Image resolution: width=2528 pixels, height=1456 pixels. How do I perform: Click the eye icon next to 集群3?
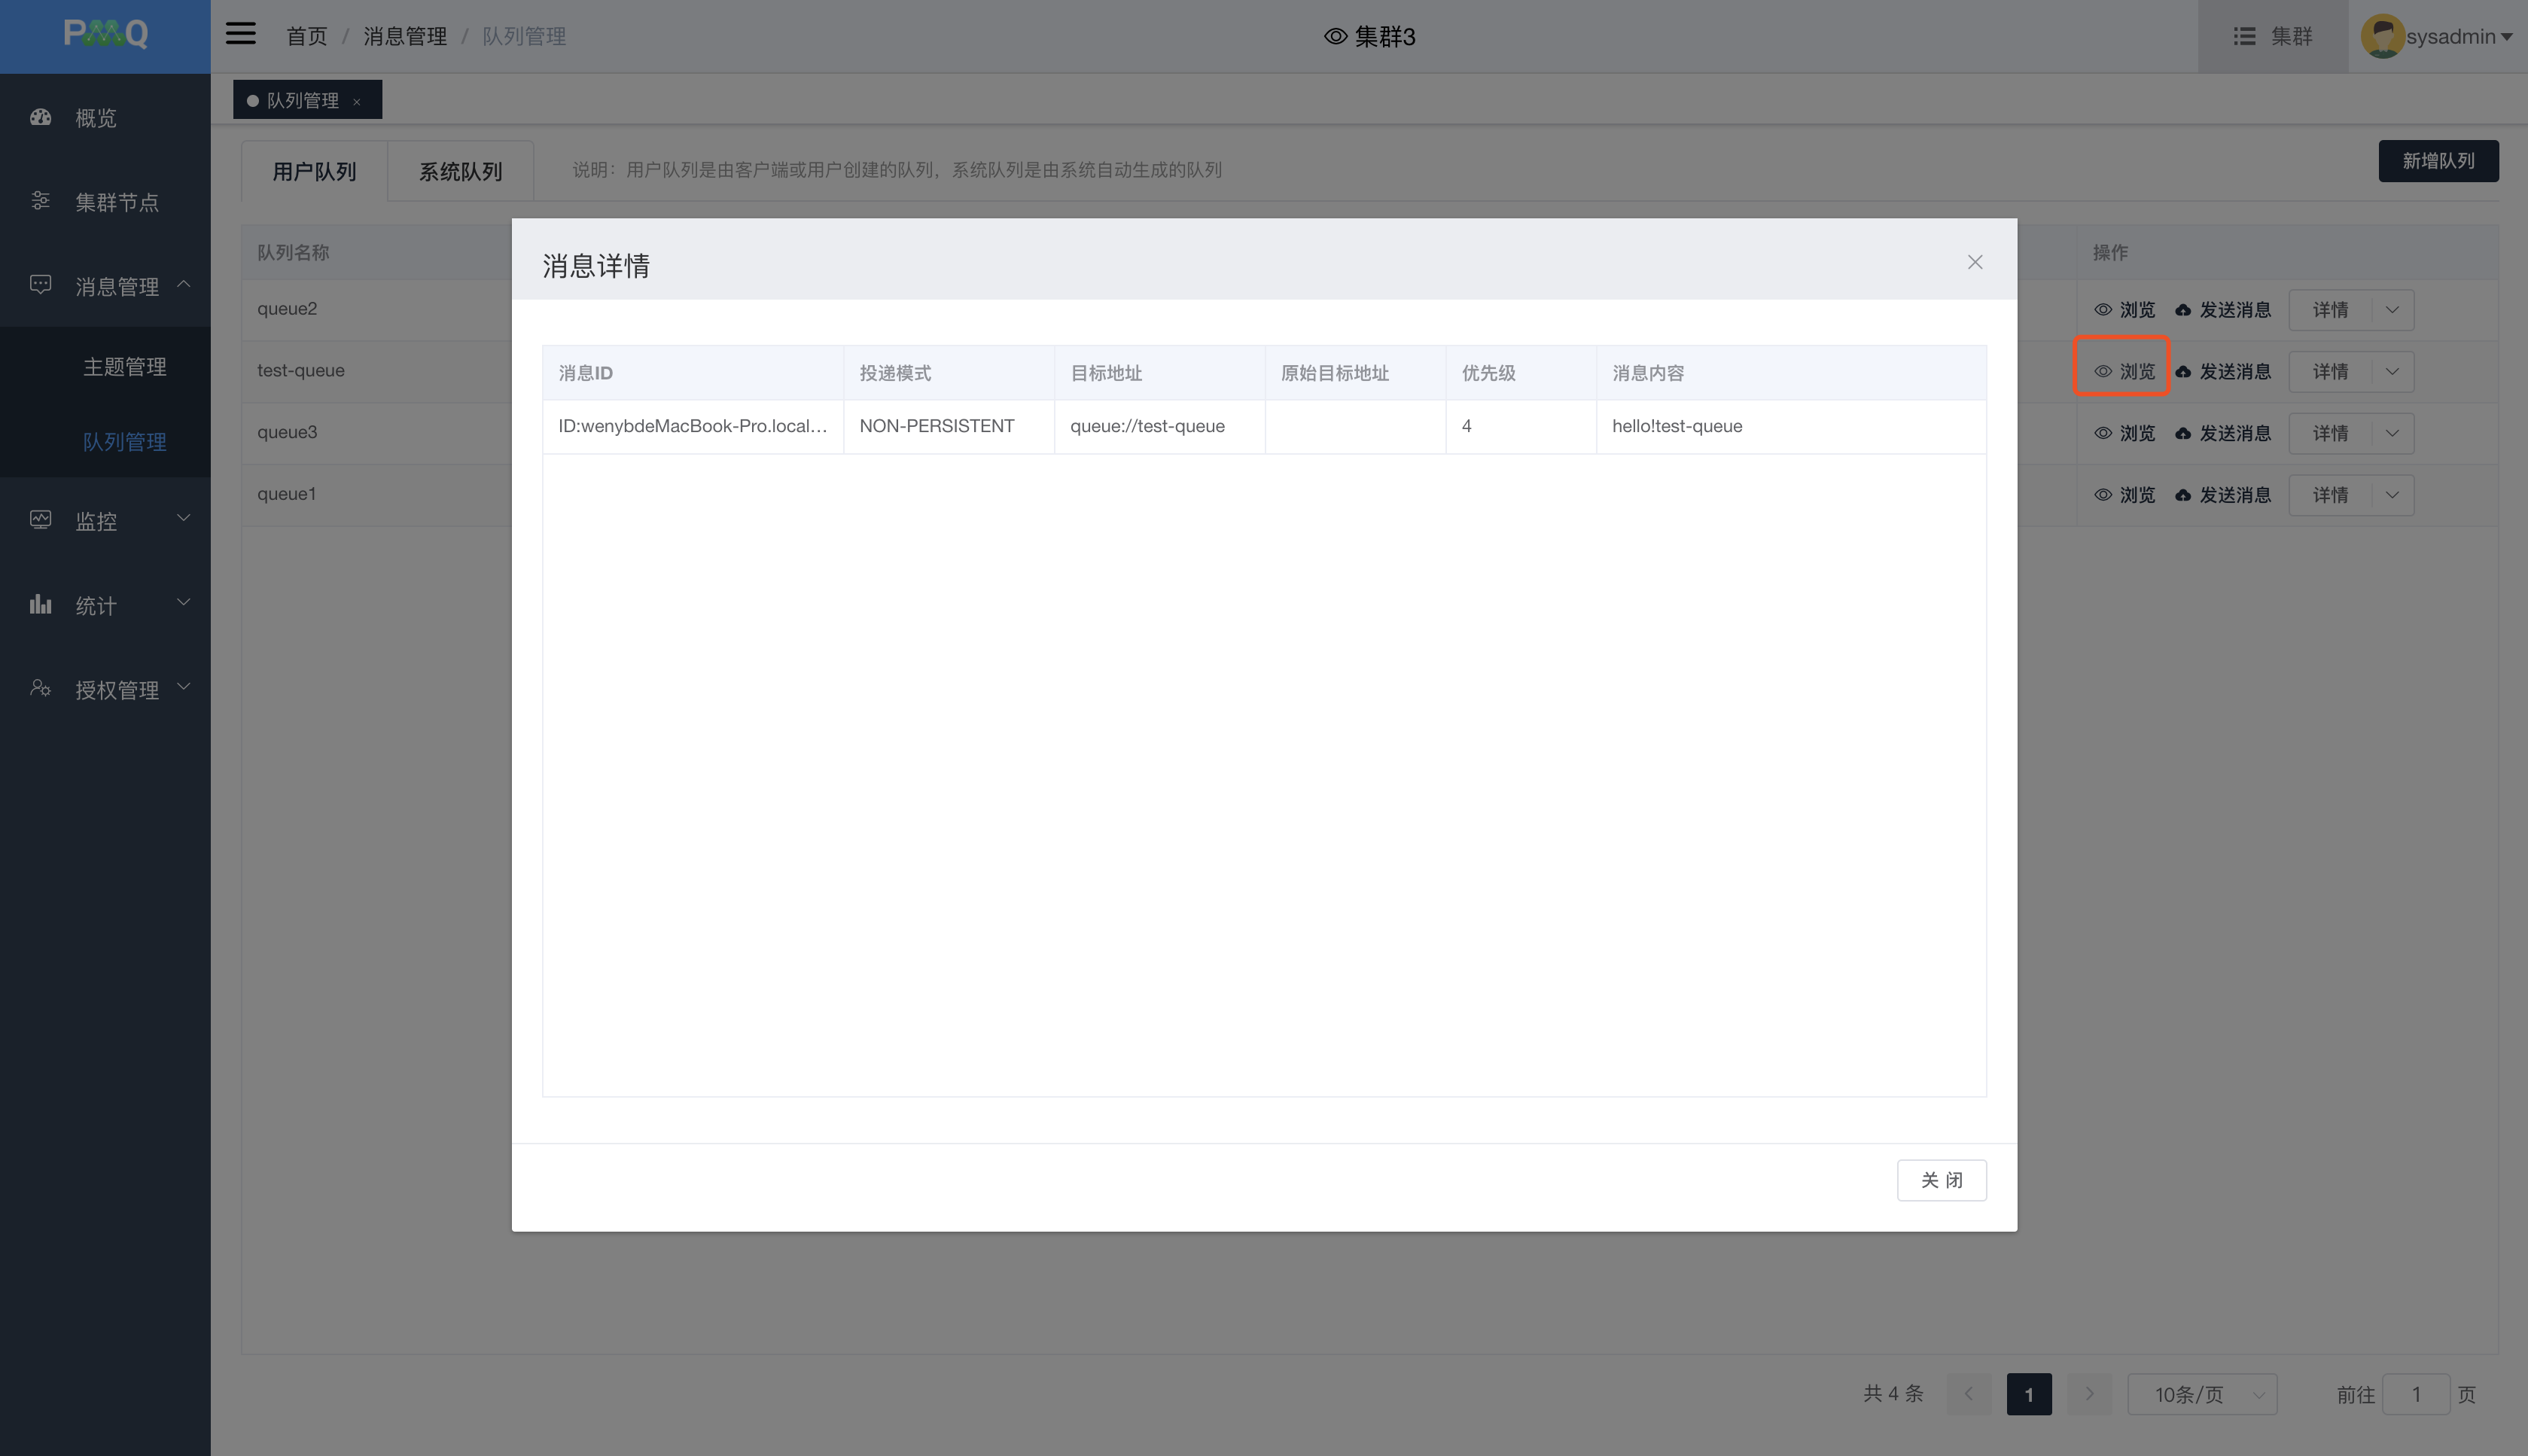[1335, 37]
